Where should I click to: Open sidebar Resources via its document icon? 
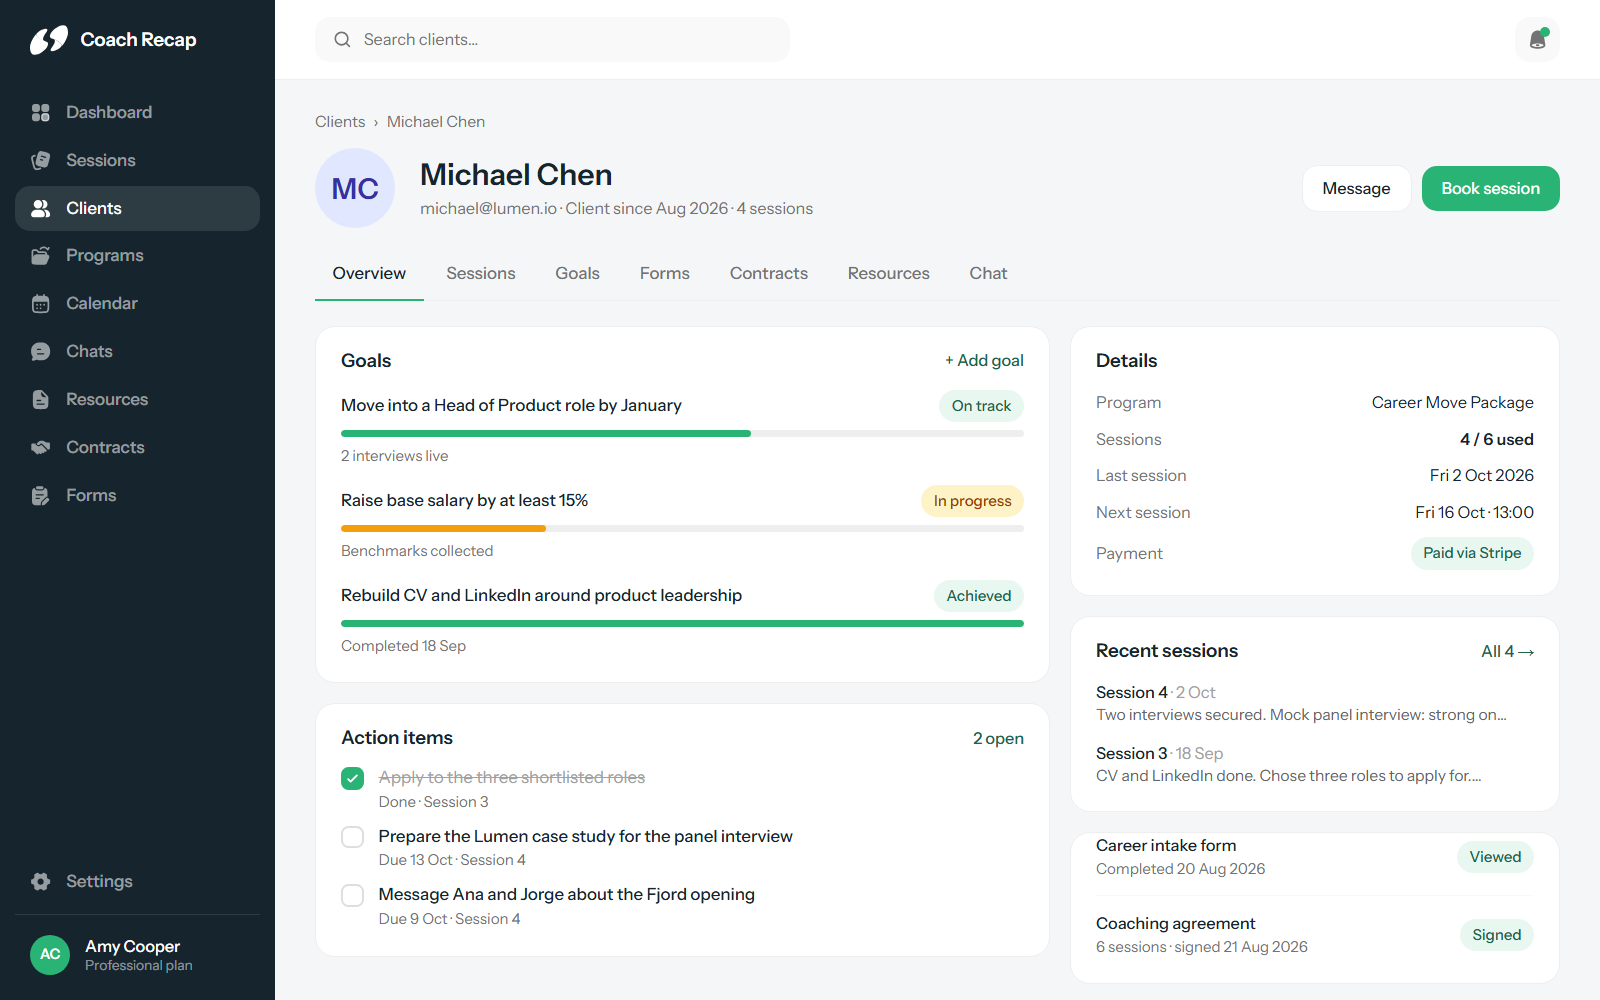point(41,400)
